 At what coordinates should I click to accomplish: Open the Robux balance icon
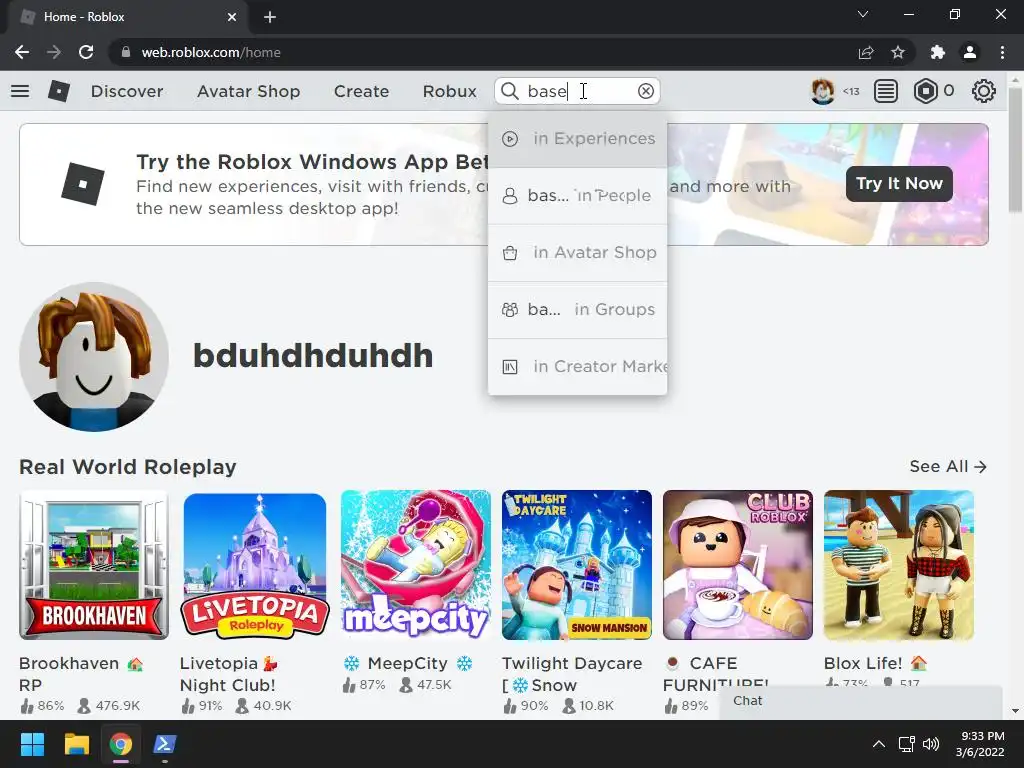point(925,91)
